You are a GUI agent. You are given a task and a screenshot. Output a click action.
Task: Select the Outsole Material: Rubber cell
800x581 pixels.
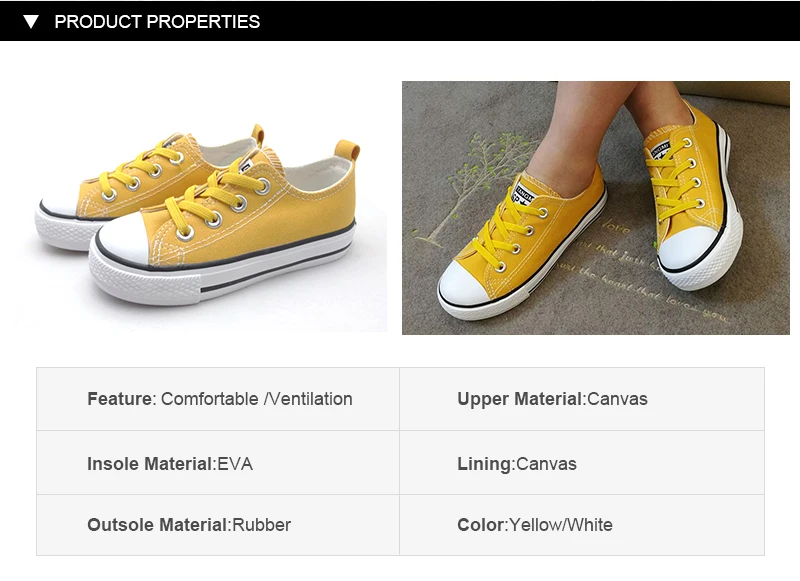pos(218,525)
